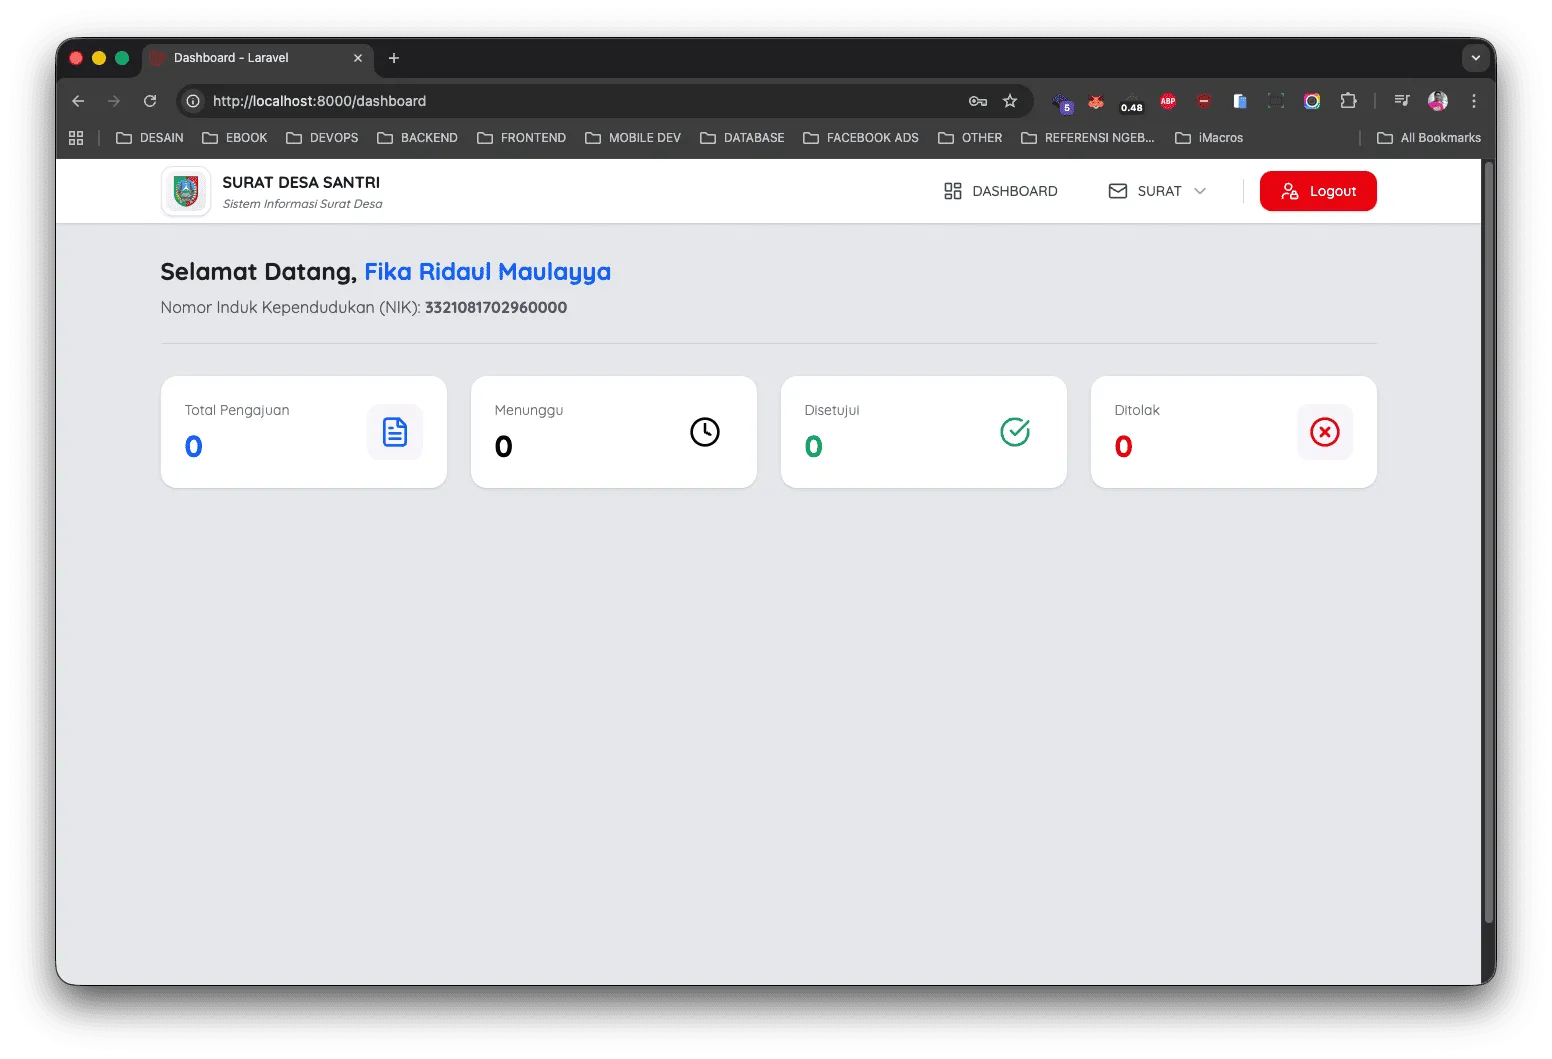The width and height of the screenshot is (1552, 1059).
Task: Select the Dashboard - Laravel tab
Action: (x=258, y=58)
